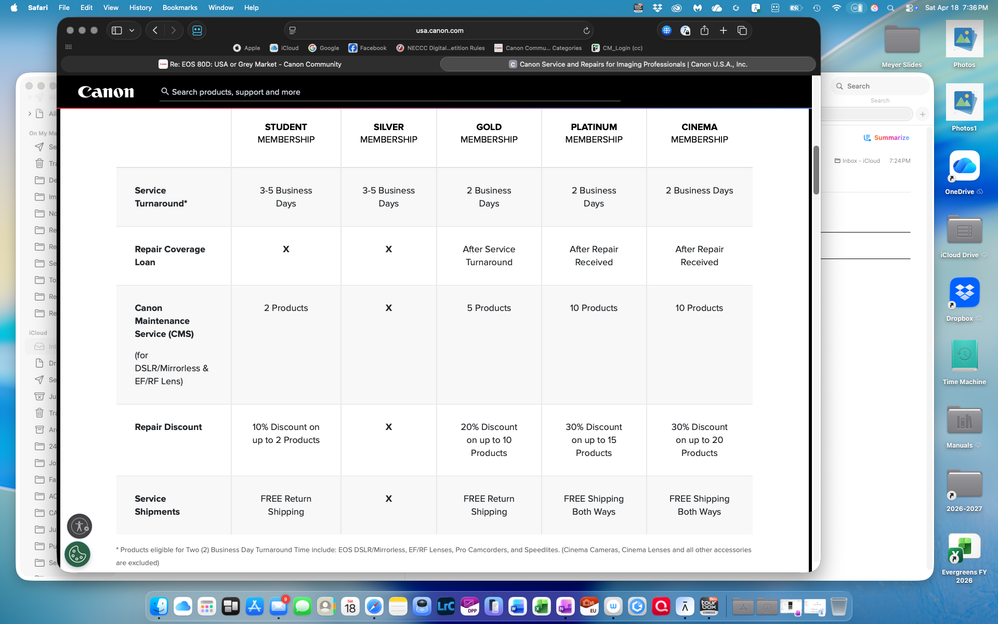Open Spotlight search in the menu bar
Viewport: 998px width, 624px height.
[x=890, y=8]
